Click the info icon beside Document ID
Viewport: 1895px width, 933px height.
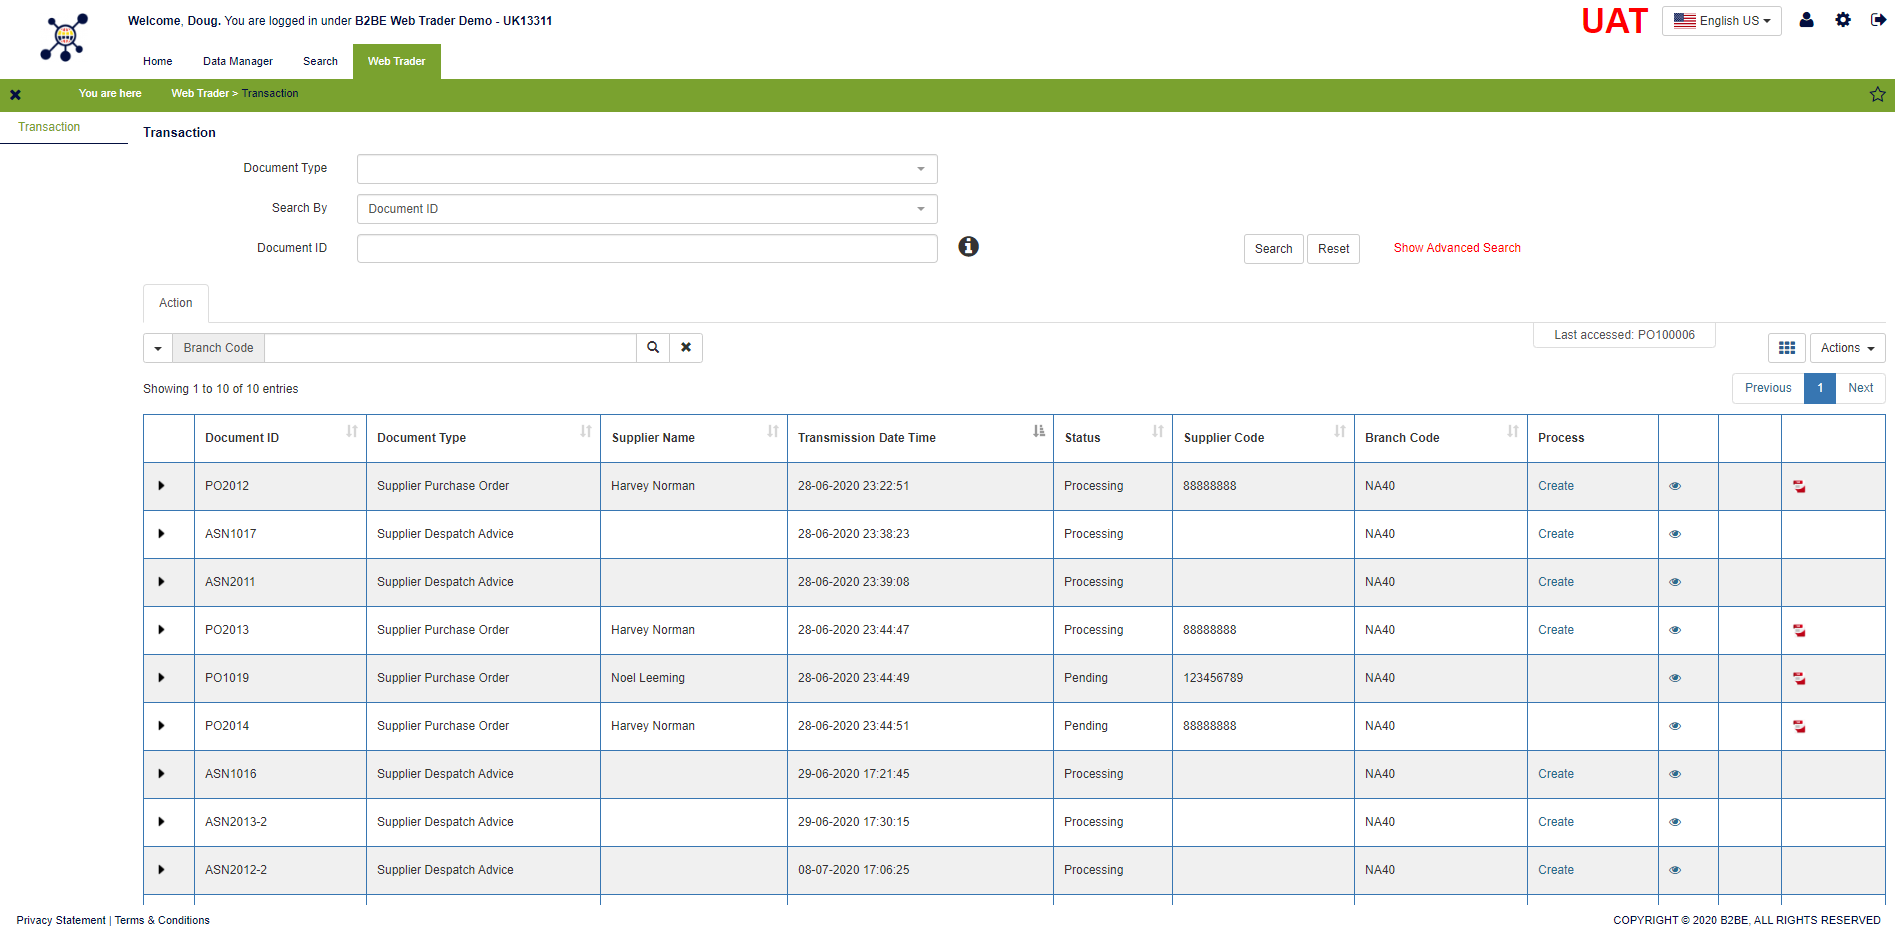[968, 246]
